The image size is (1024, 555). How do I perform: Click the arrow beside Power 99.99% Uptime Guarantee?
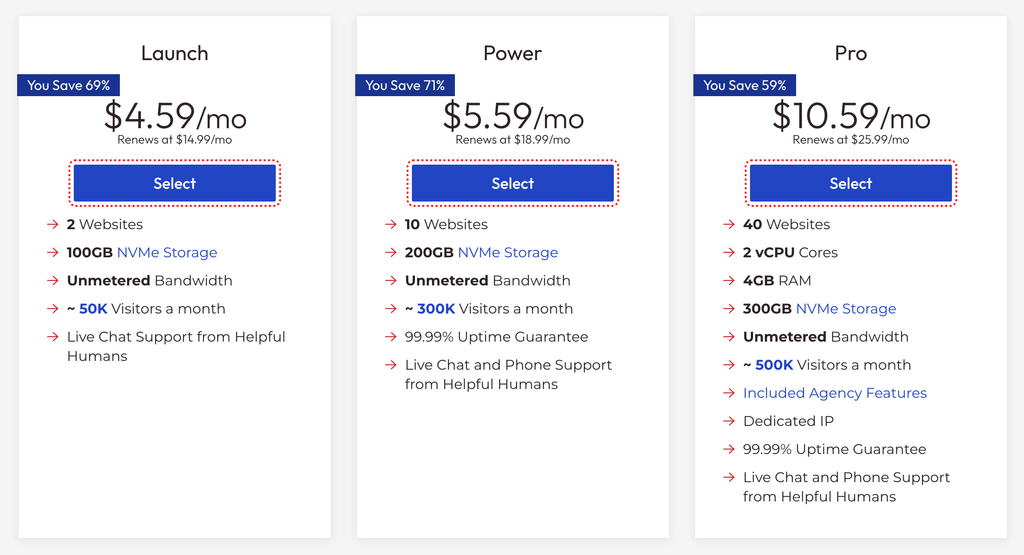click(391, 337)
